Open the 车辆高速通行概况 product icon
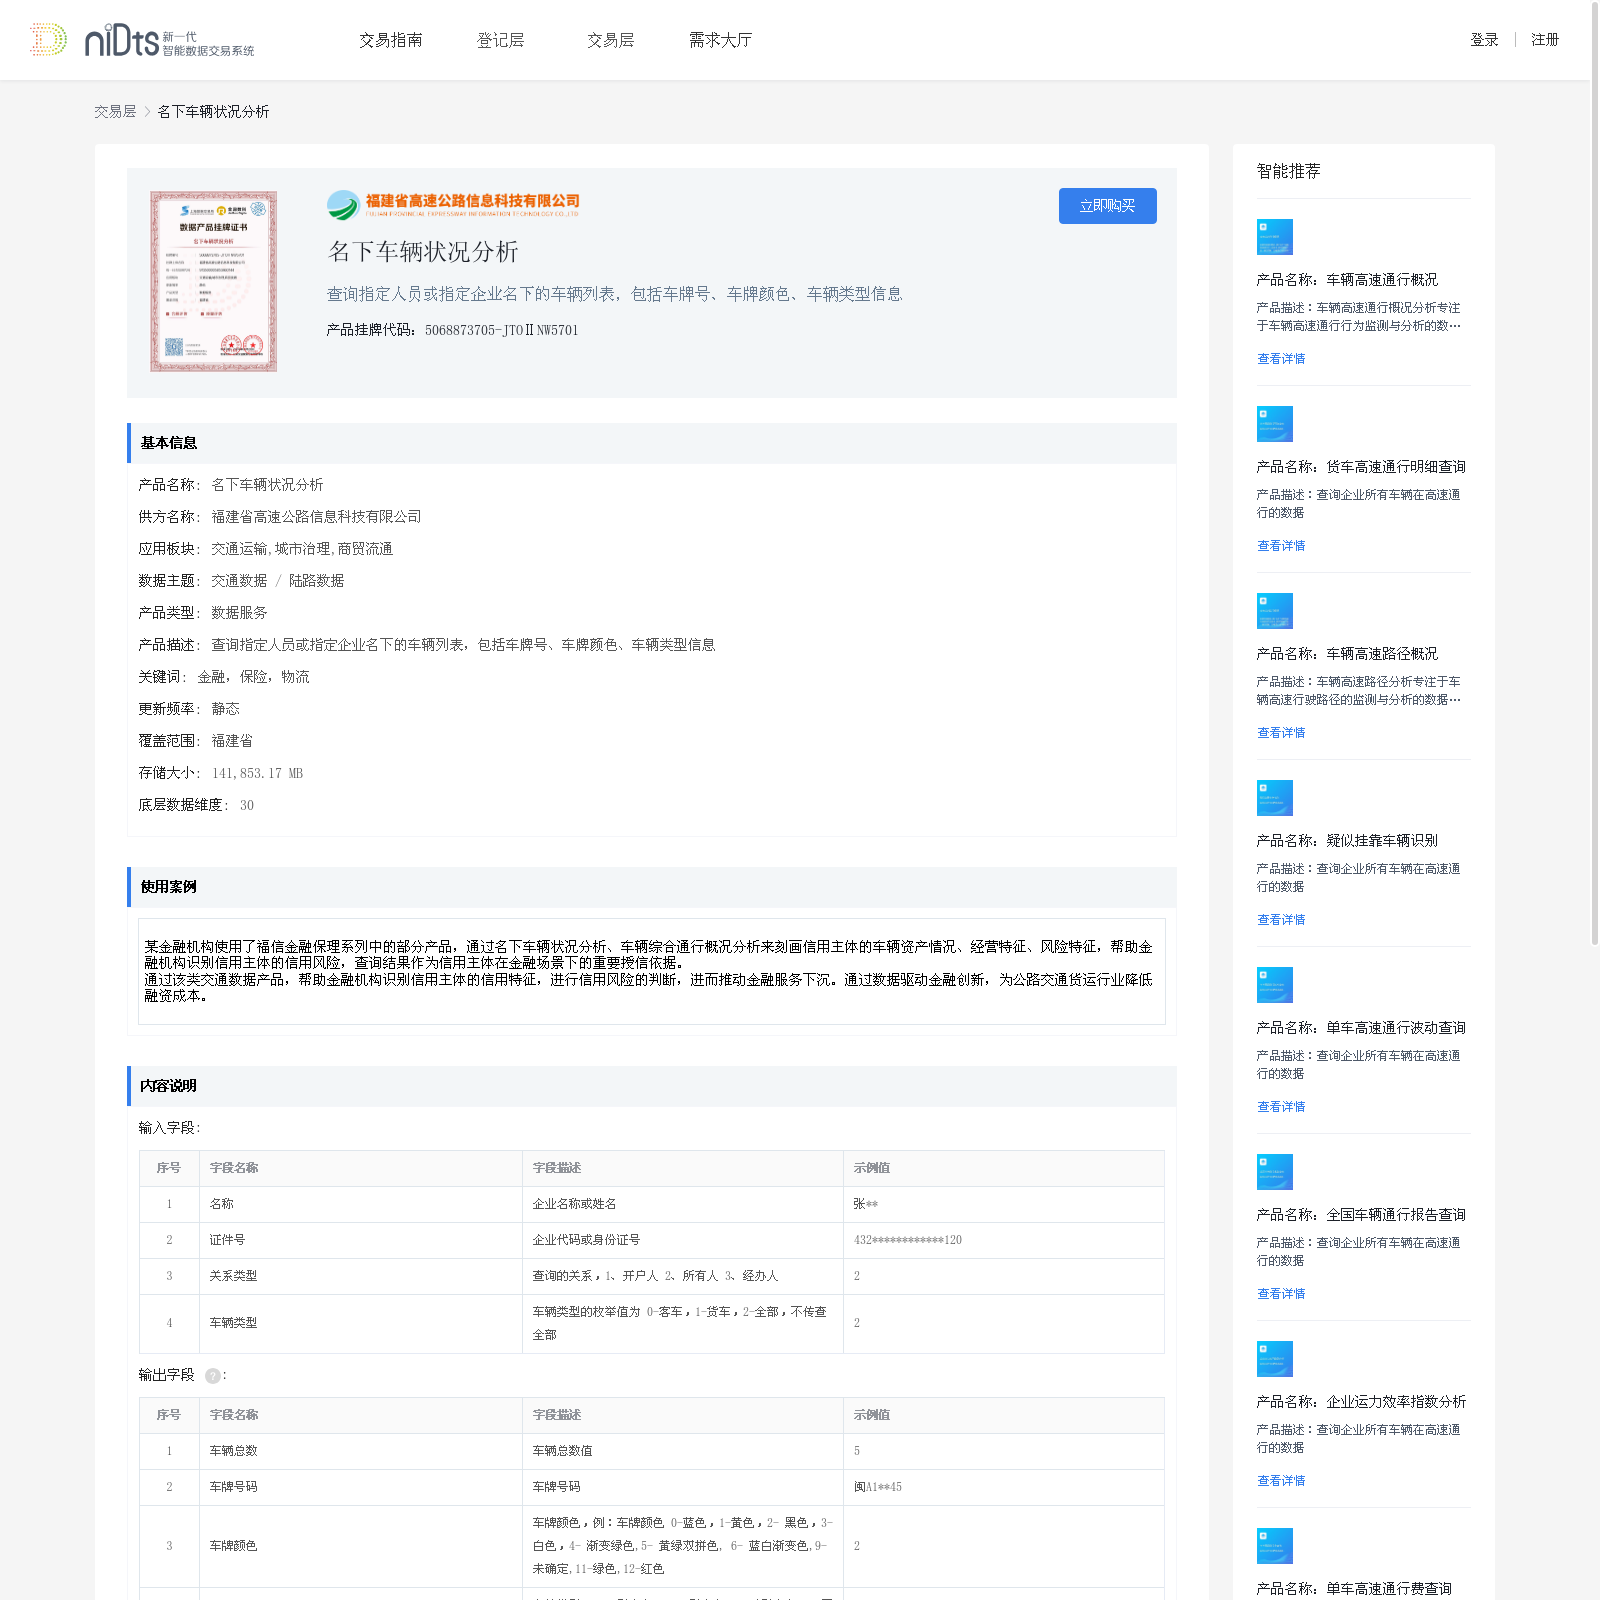Image resolution: width=1600 pixels, height=1600 pixels. (1274, 237)
